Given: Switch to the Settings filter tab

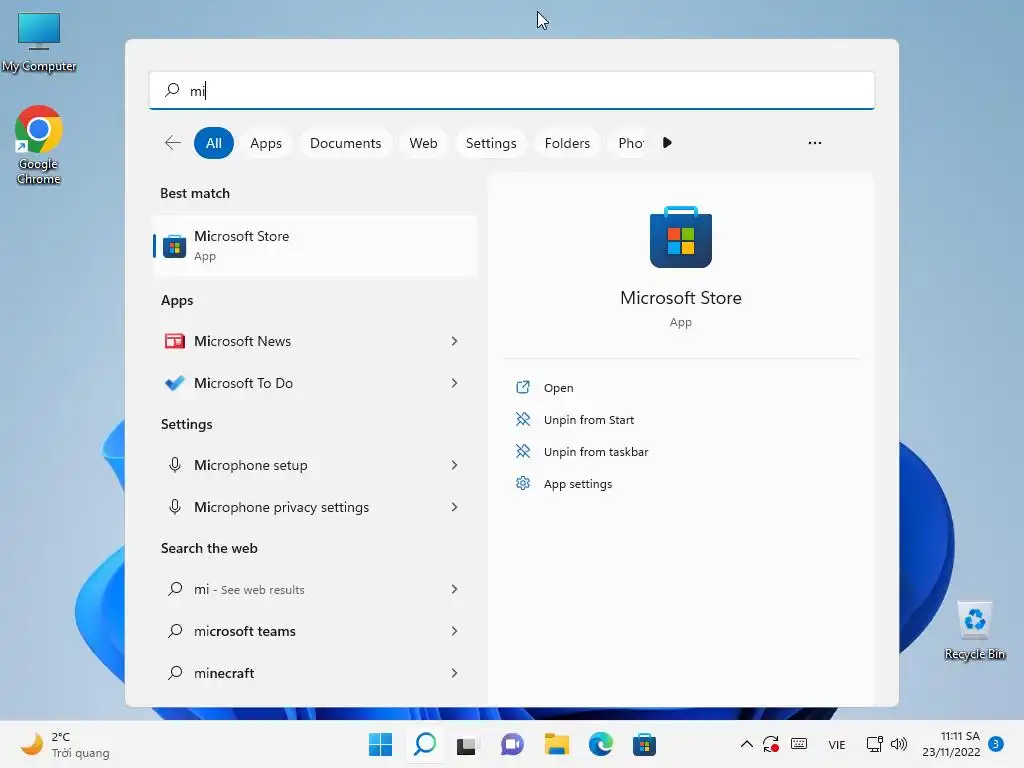Looking at the screenshot, I should (491, 143).
